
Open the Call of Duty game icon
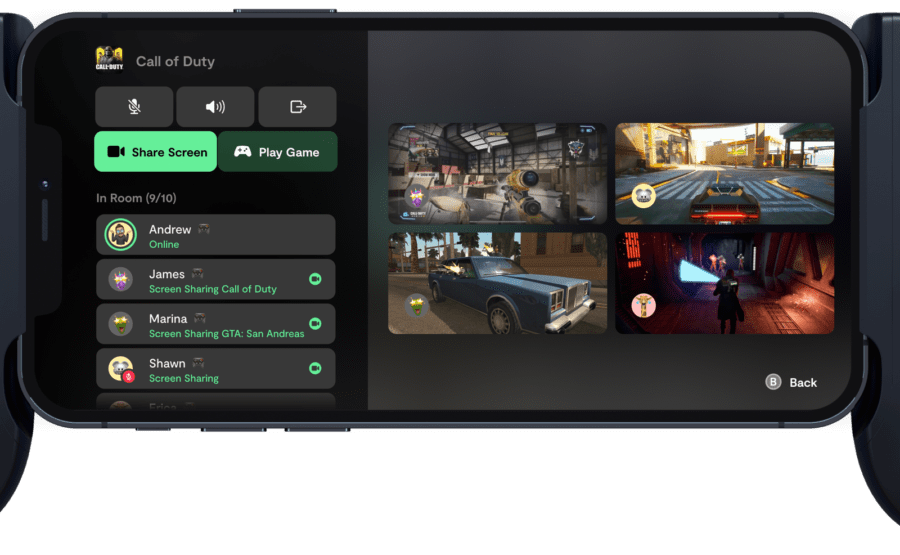(x=109, y=59)
